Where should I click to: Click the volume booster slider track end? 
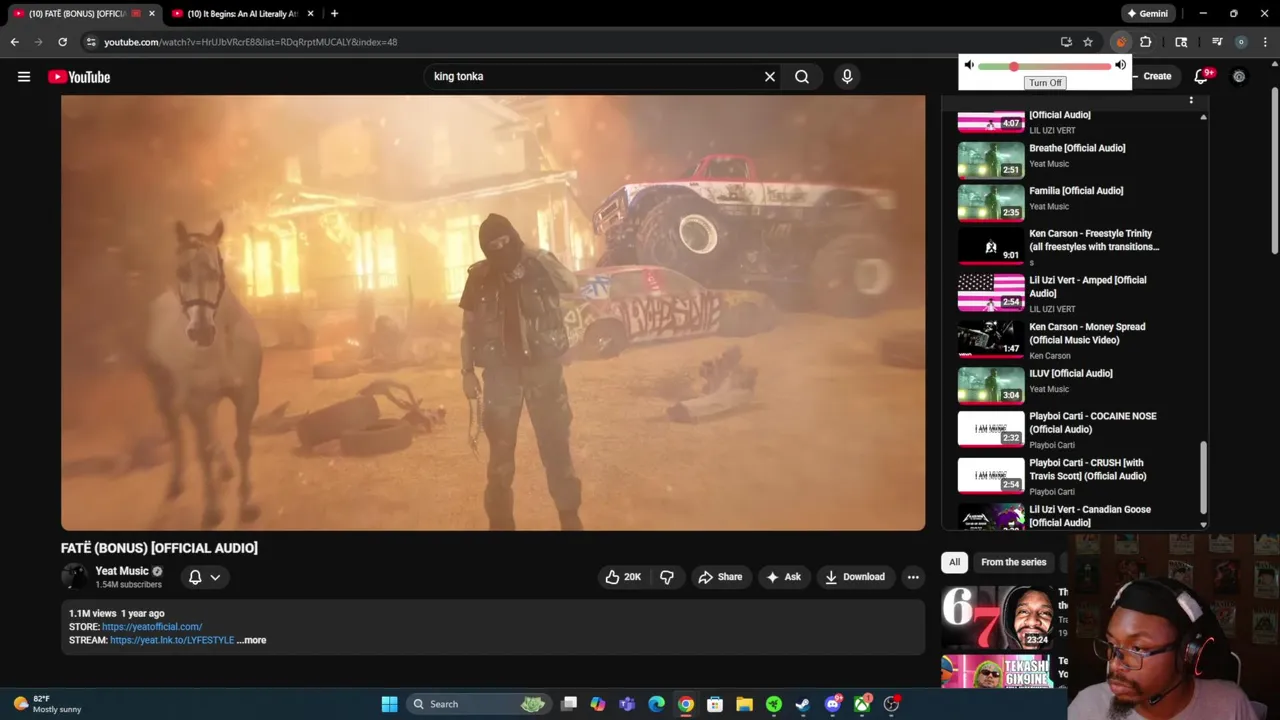(x=1108, y=66)
